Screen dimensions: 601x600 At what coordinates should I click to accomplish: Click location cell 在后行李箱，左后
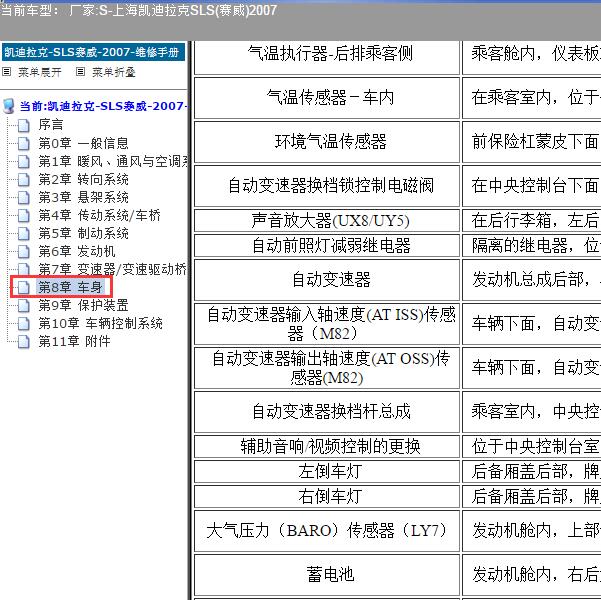(x=532, y=220)
